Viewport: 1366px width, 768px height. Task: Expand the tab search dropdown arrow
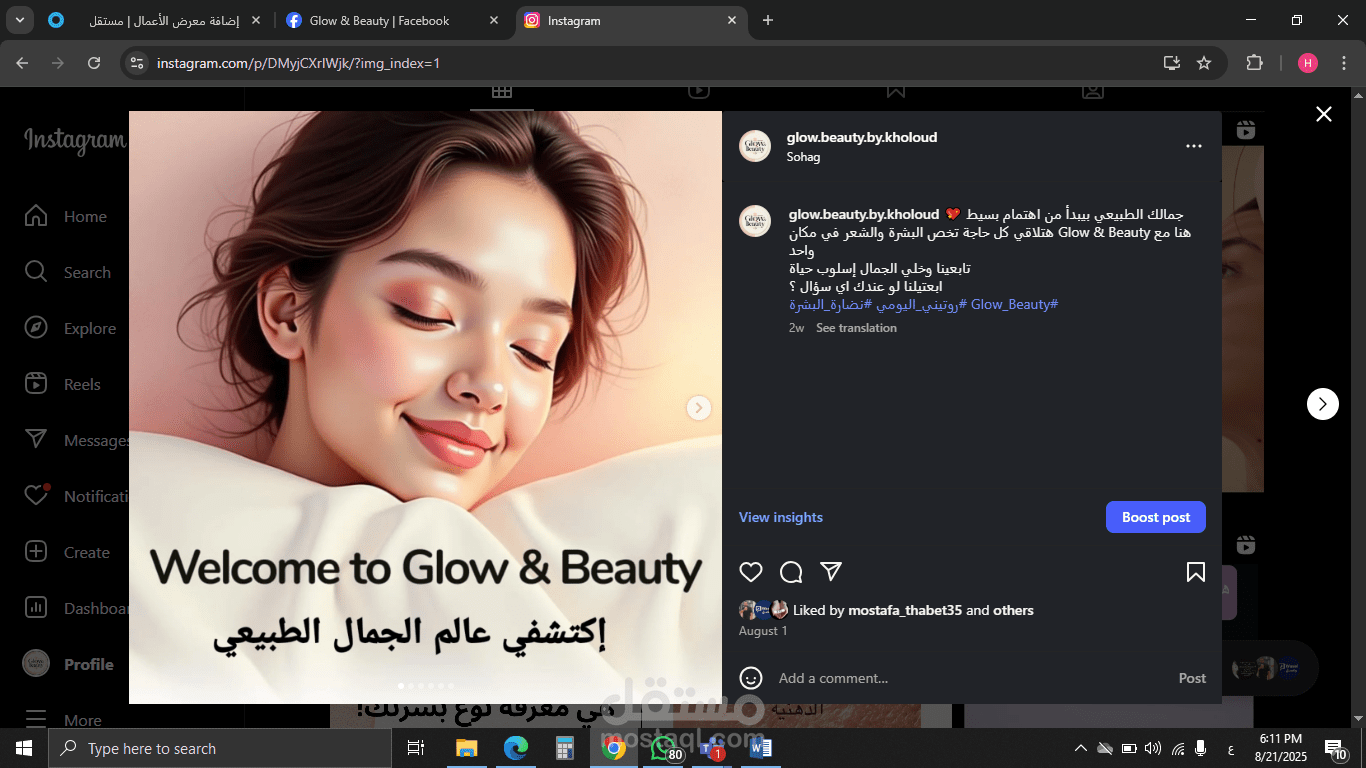[x=20, y=20]
